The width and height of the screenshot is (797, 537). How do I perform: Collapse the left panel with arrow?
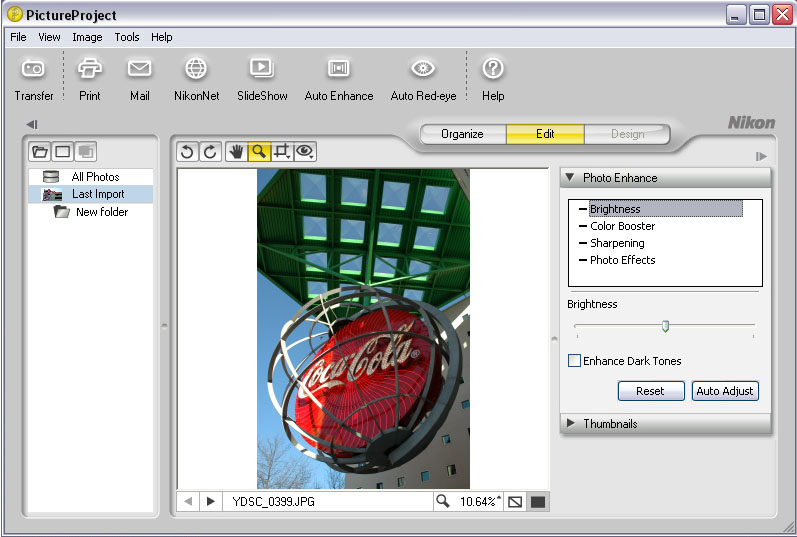tap(32, 125)
